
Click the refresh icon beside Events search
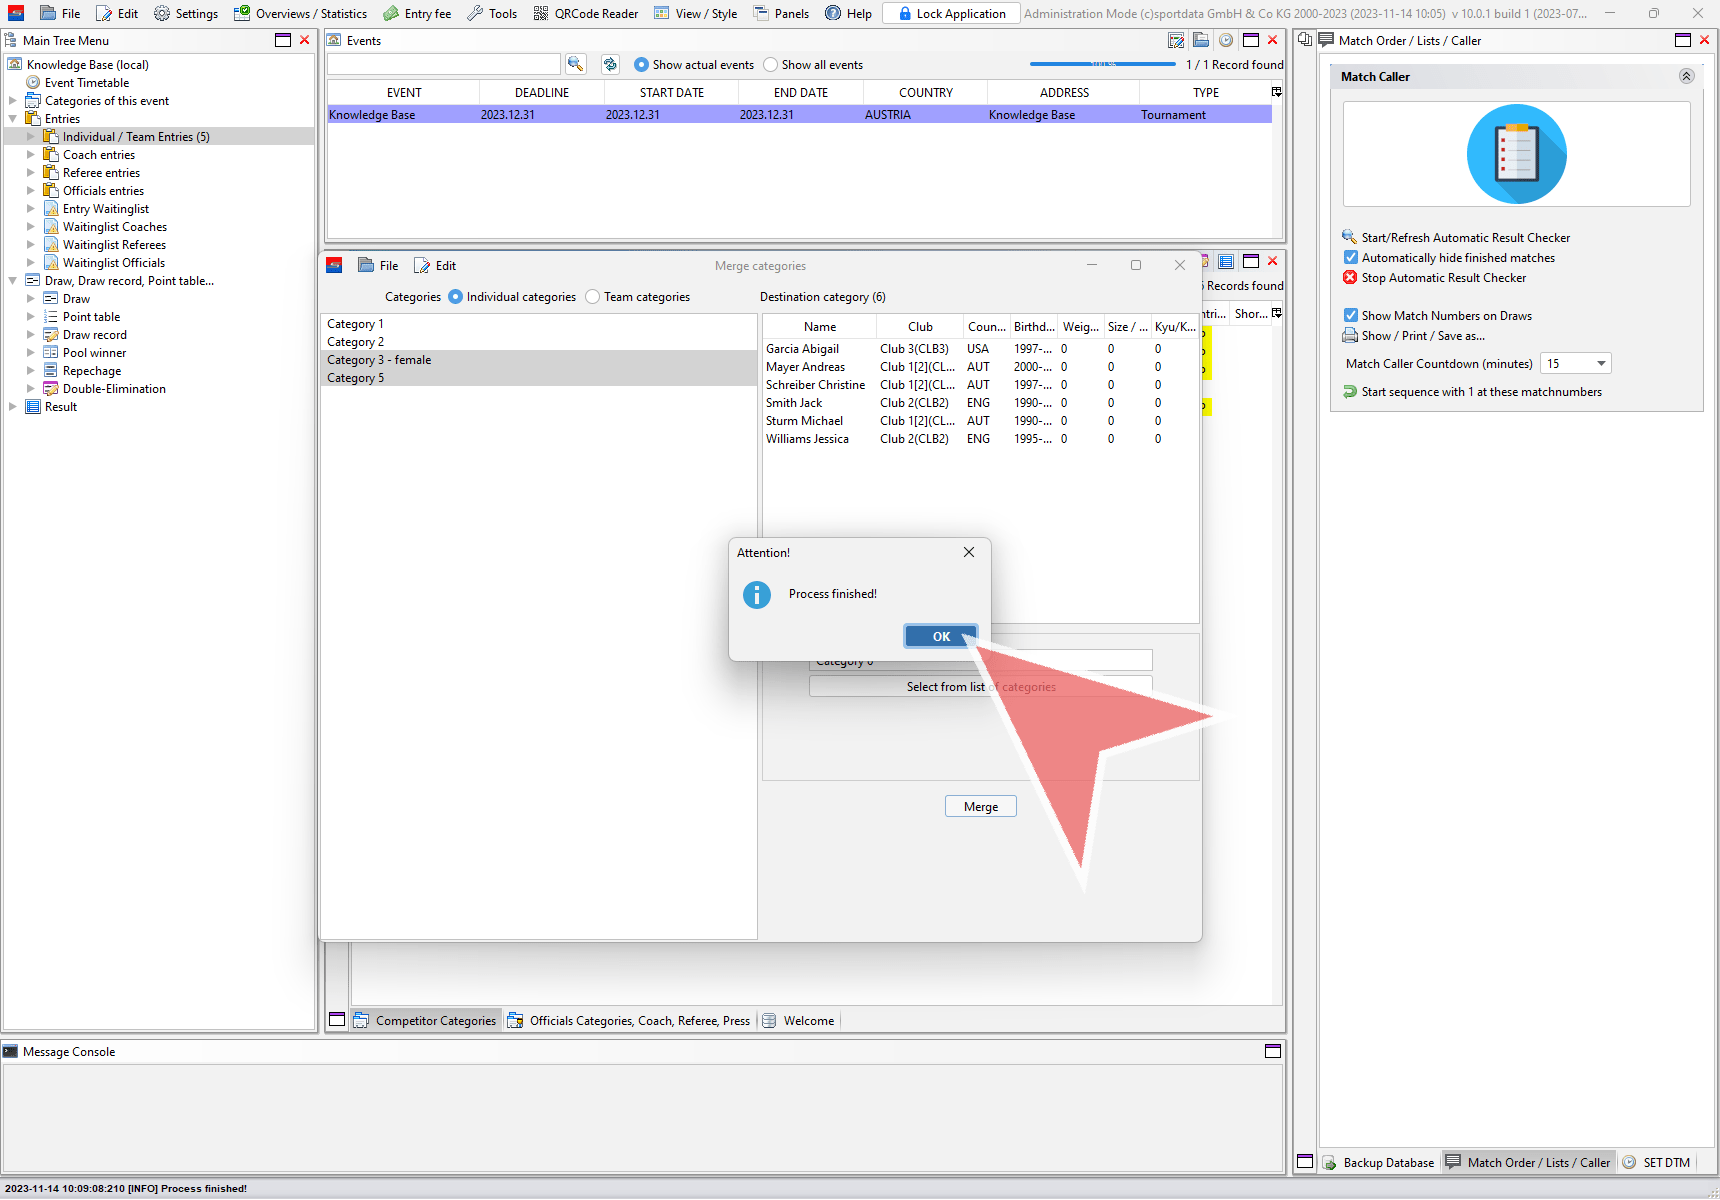(610, 64)
